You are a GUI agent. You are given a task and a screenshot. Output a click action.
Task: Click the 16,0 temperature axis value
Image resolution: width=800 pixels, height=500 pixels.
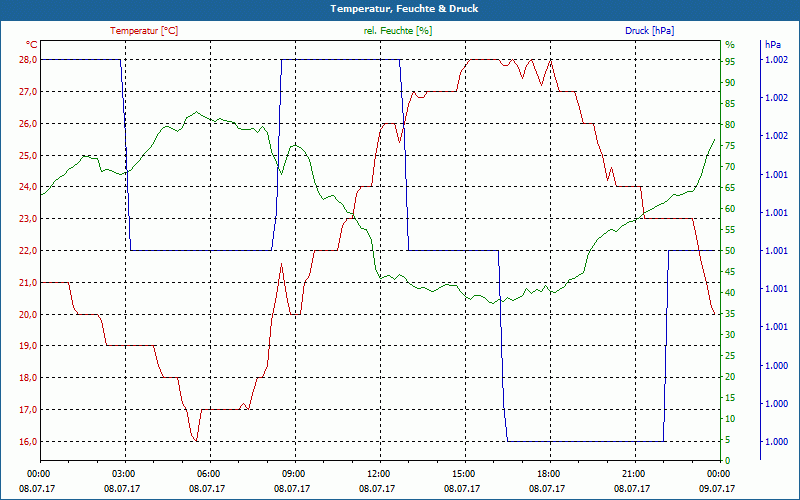pos(28,441)
